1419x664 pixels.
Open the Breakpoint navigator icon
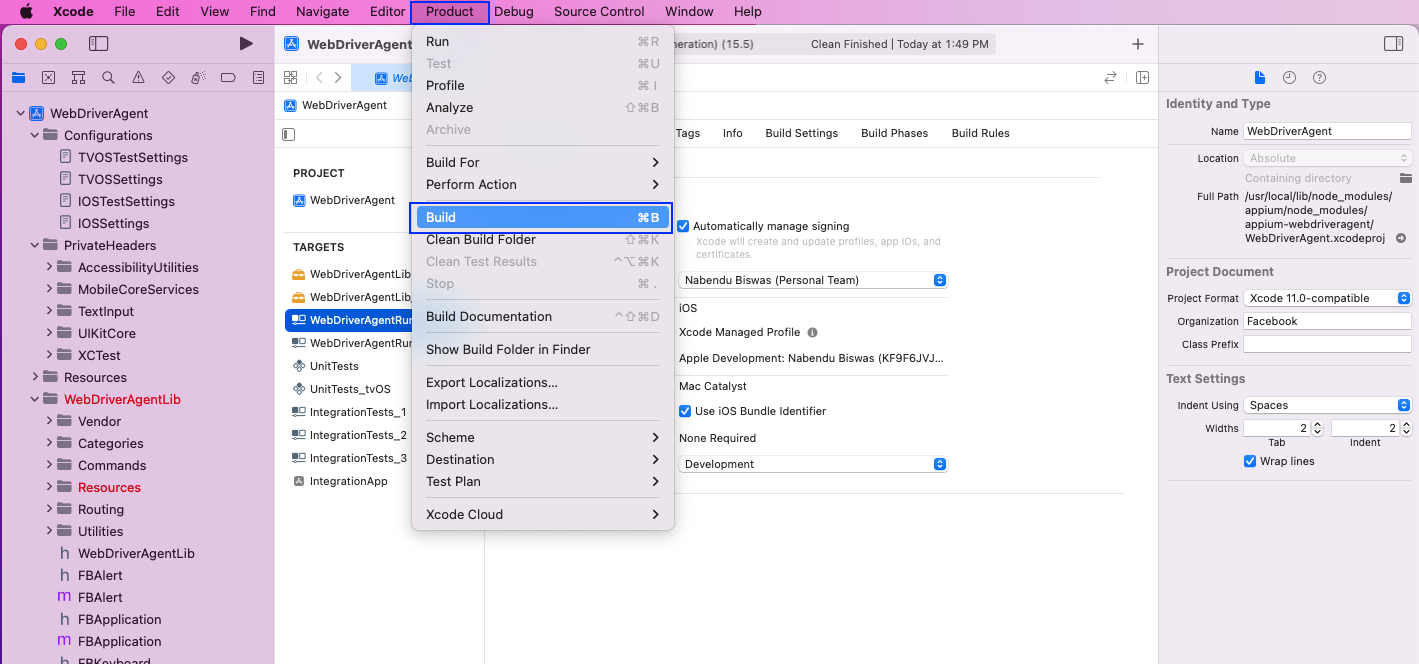click(228, 78)
